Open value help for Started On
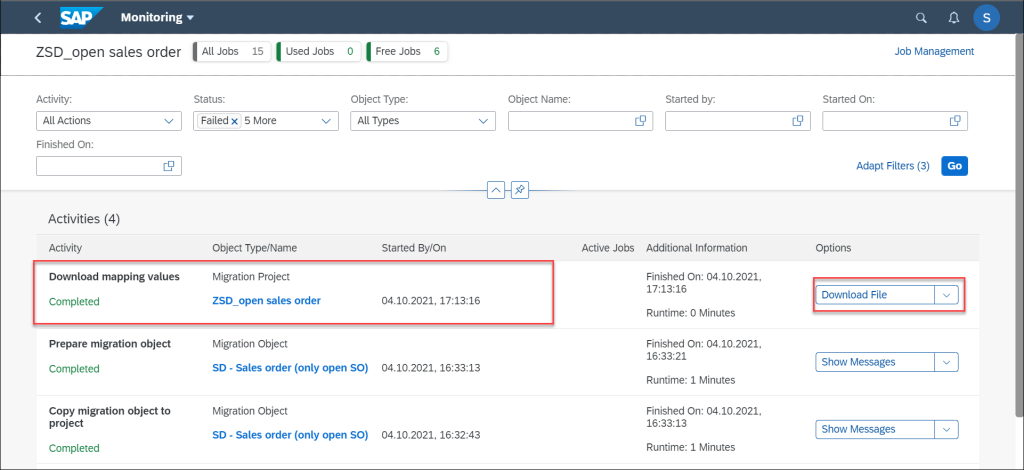 pos(955,121)
